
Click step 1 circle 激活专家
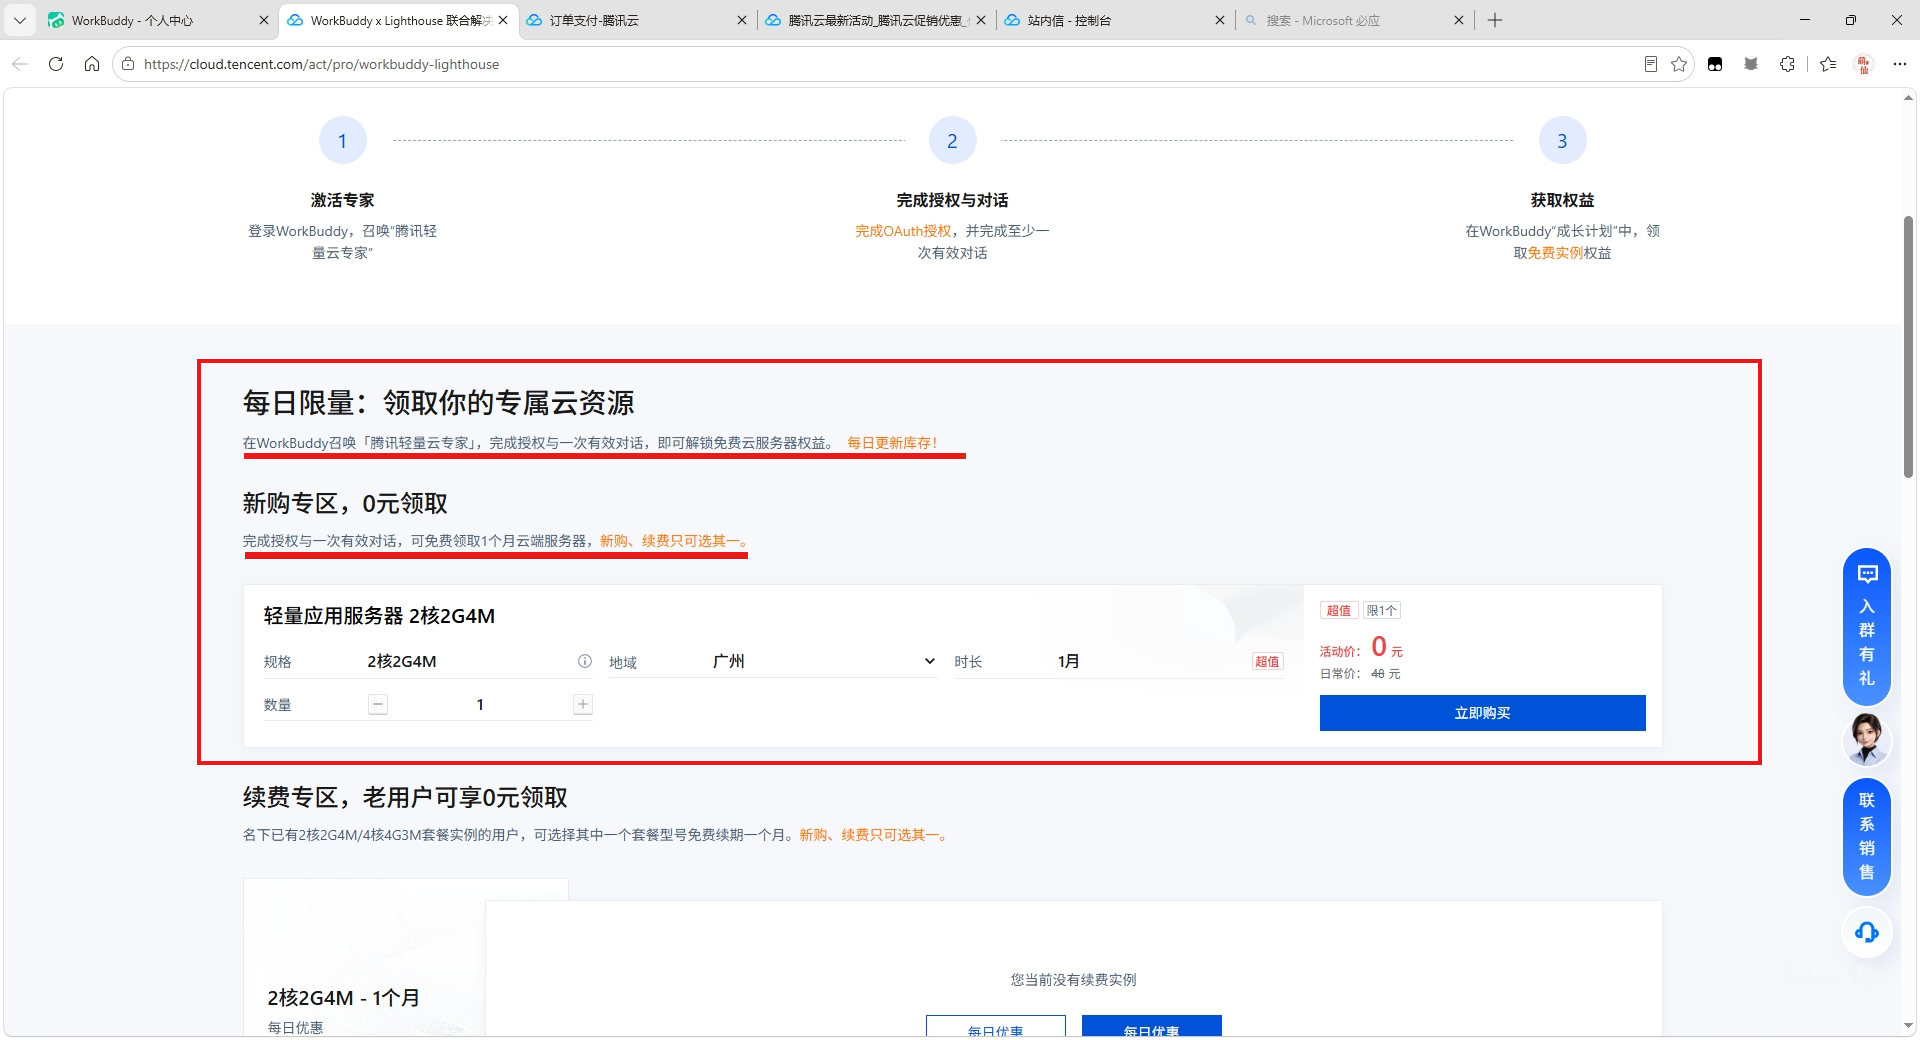pyautogui.click(x=342, y=141)
